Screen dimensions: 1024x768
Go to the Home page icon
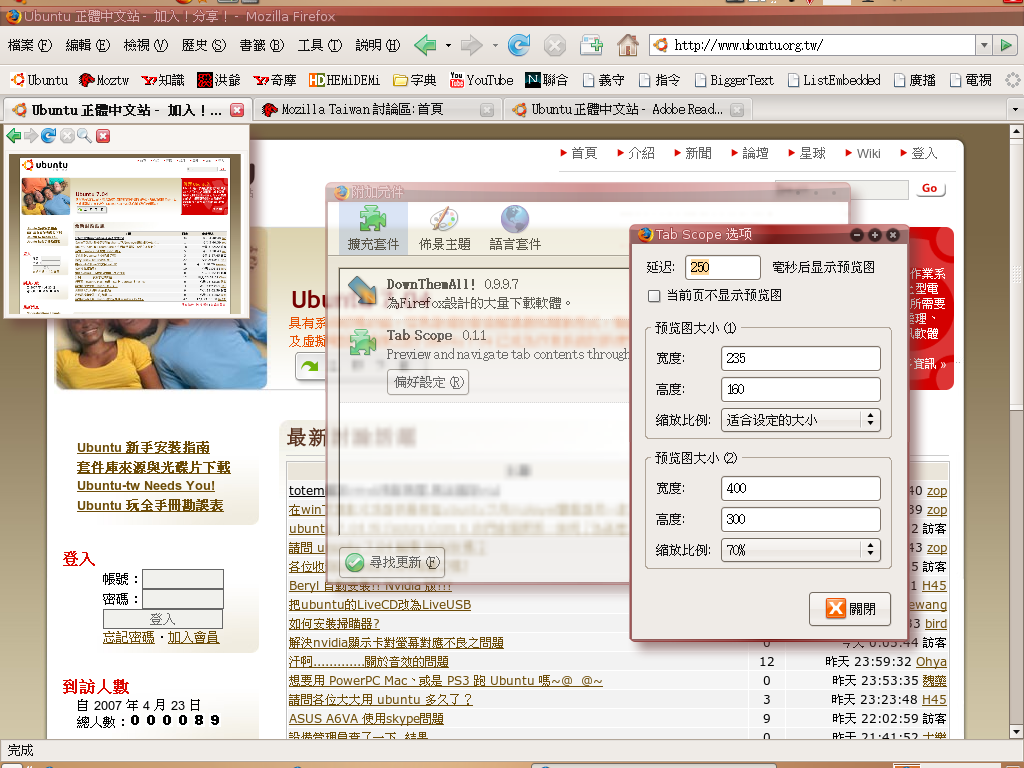coord(628,45)
